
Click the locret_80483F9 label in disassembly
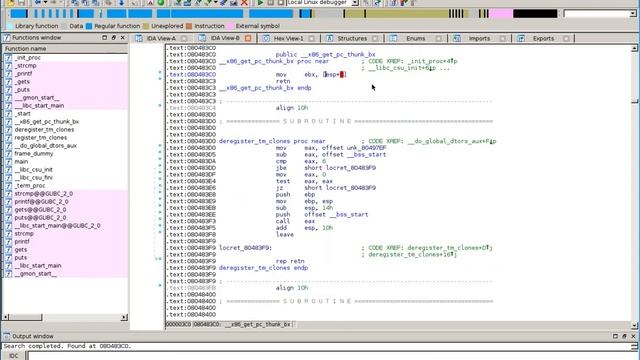click(x=245, y=248)
